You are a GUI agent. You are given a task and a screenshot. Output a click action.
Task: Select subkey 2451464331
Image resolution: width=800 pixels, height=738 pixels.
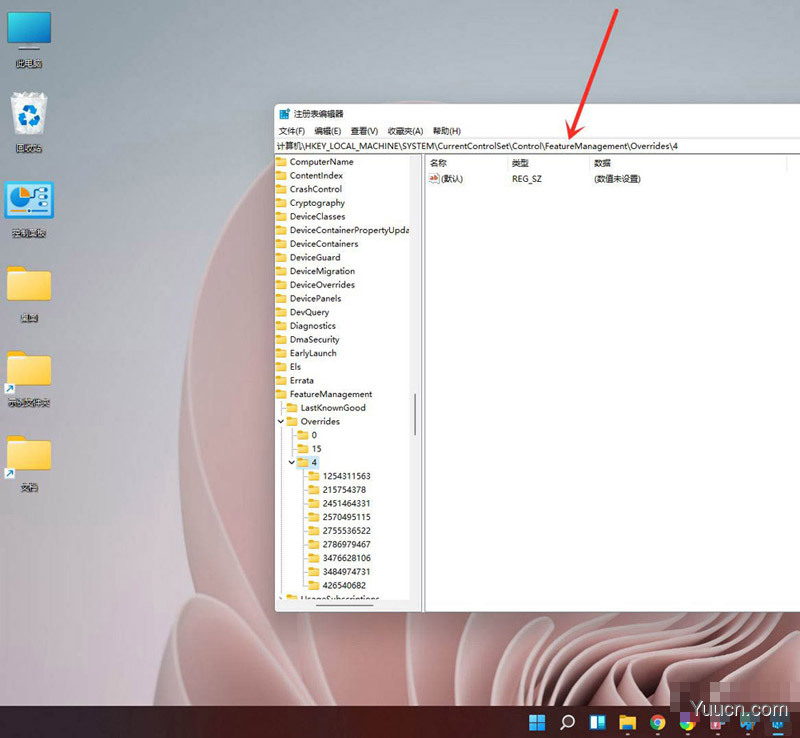[346, 504]
